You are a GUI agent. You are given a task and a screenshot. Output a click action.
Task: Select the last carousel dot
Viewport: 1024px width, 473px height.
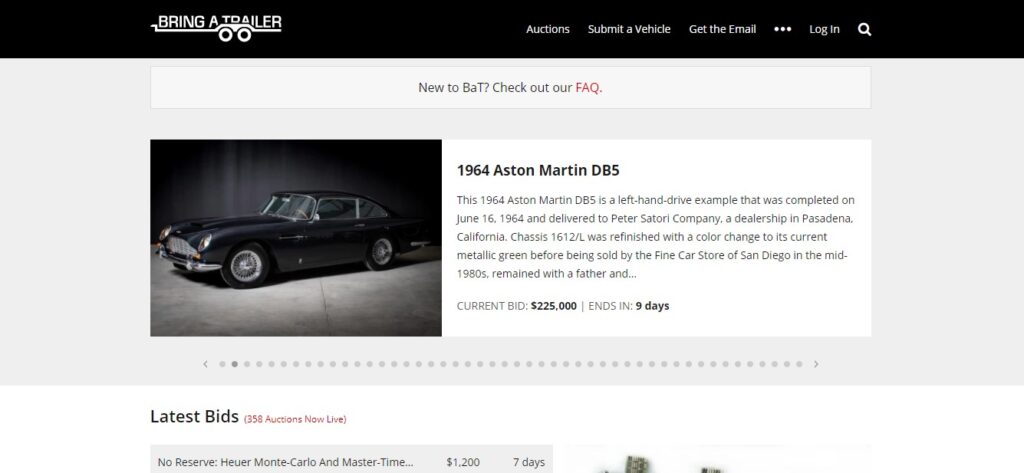point(799,364)
